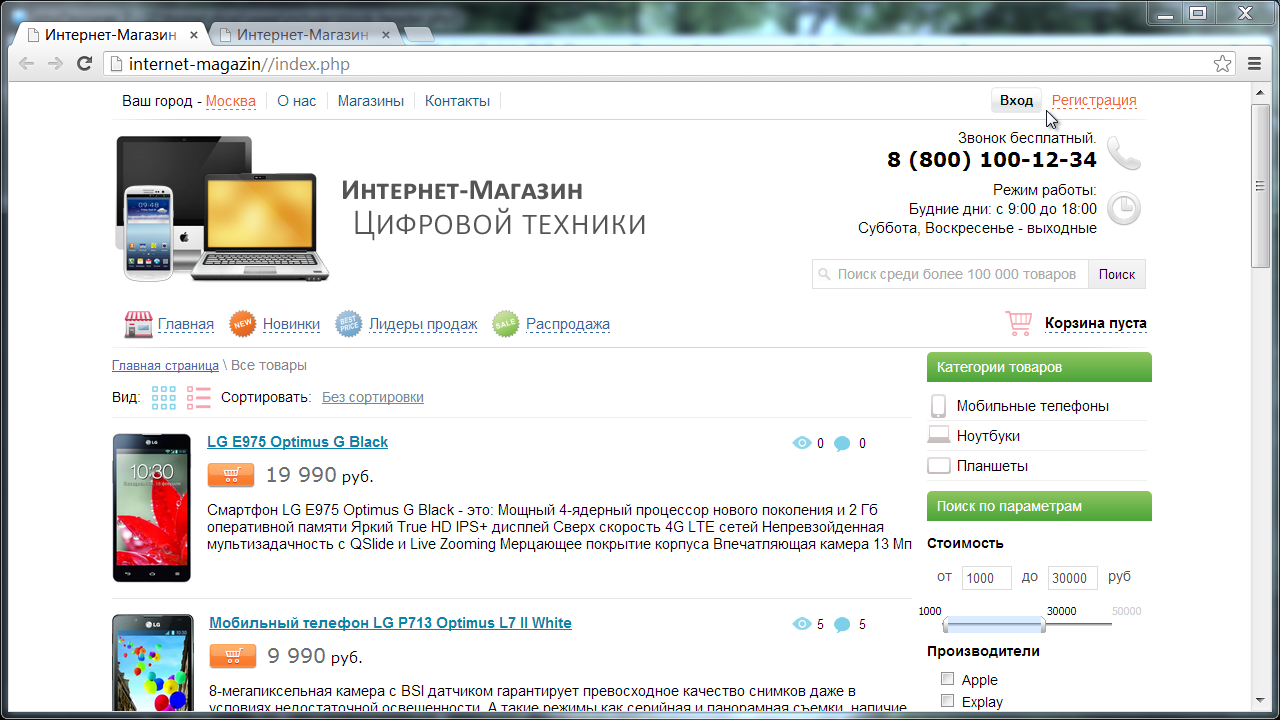1280x720 pixels.
Task: Click the Категории товаров header
Action: [x=1039, y=367]
